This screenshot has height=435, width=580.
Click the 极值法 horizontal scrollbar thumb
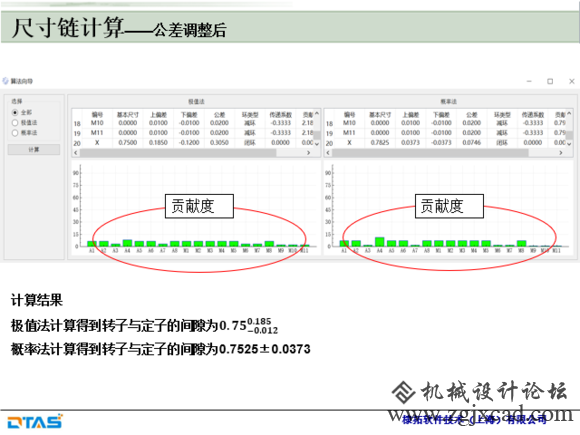tap(178, 153)
